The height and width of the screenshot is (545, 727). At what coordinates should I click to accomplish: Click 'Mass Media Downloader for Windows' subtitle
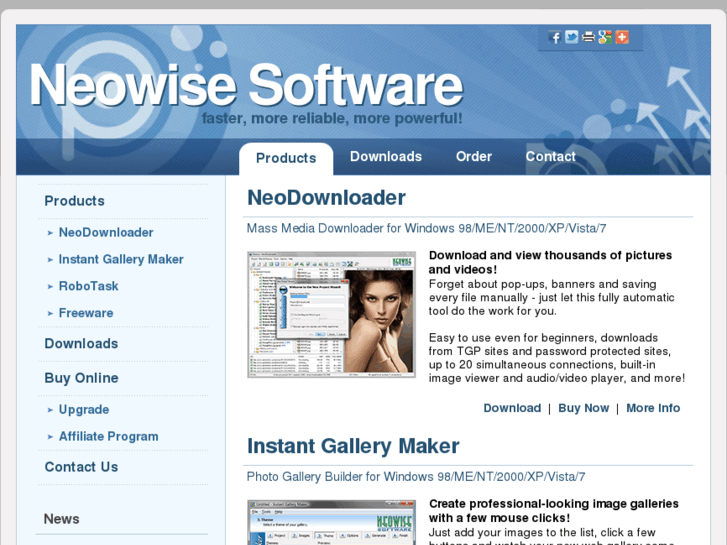[426, 228]
